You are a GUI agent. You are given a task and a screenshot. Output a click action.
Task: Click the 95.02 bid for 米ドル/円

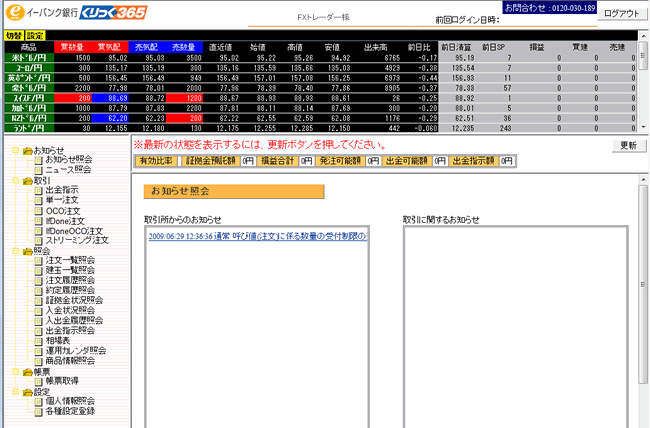118,58
